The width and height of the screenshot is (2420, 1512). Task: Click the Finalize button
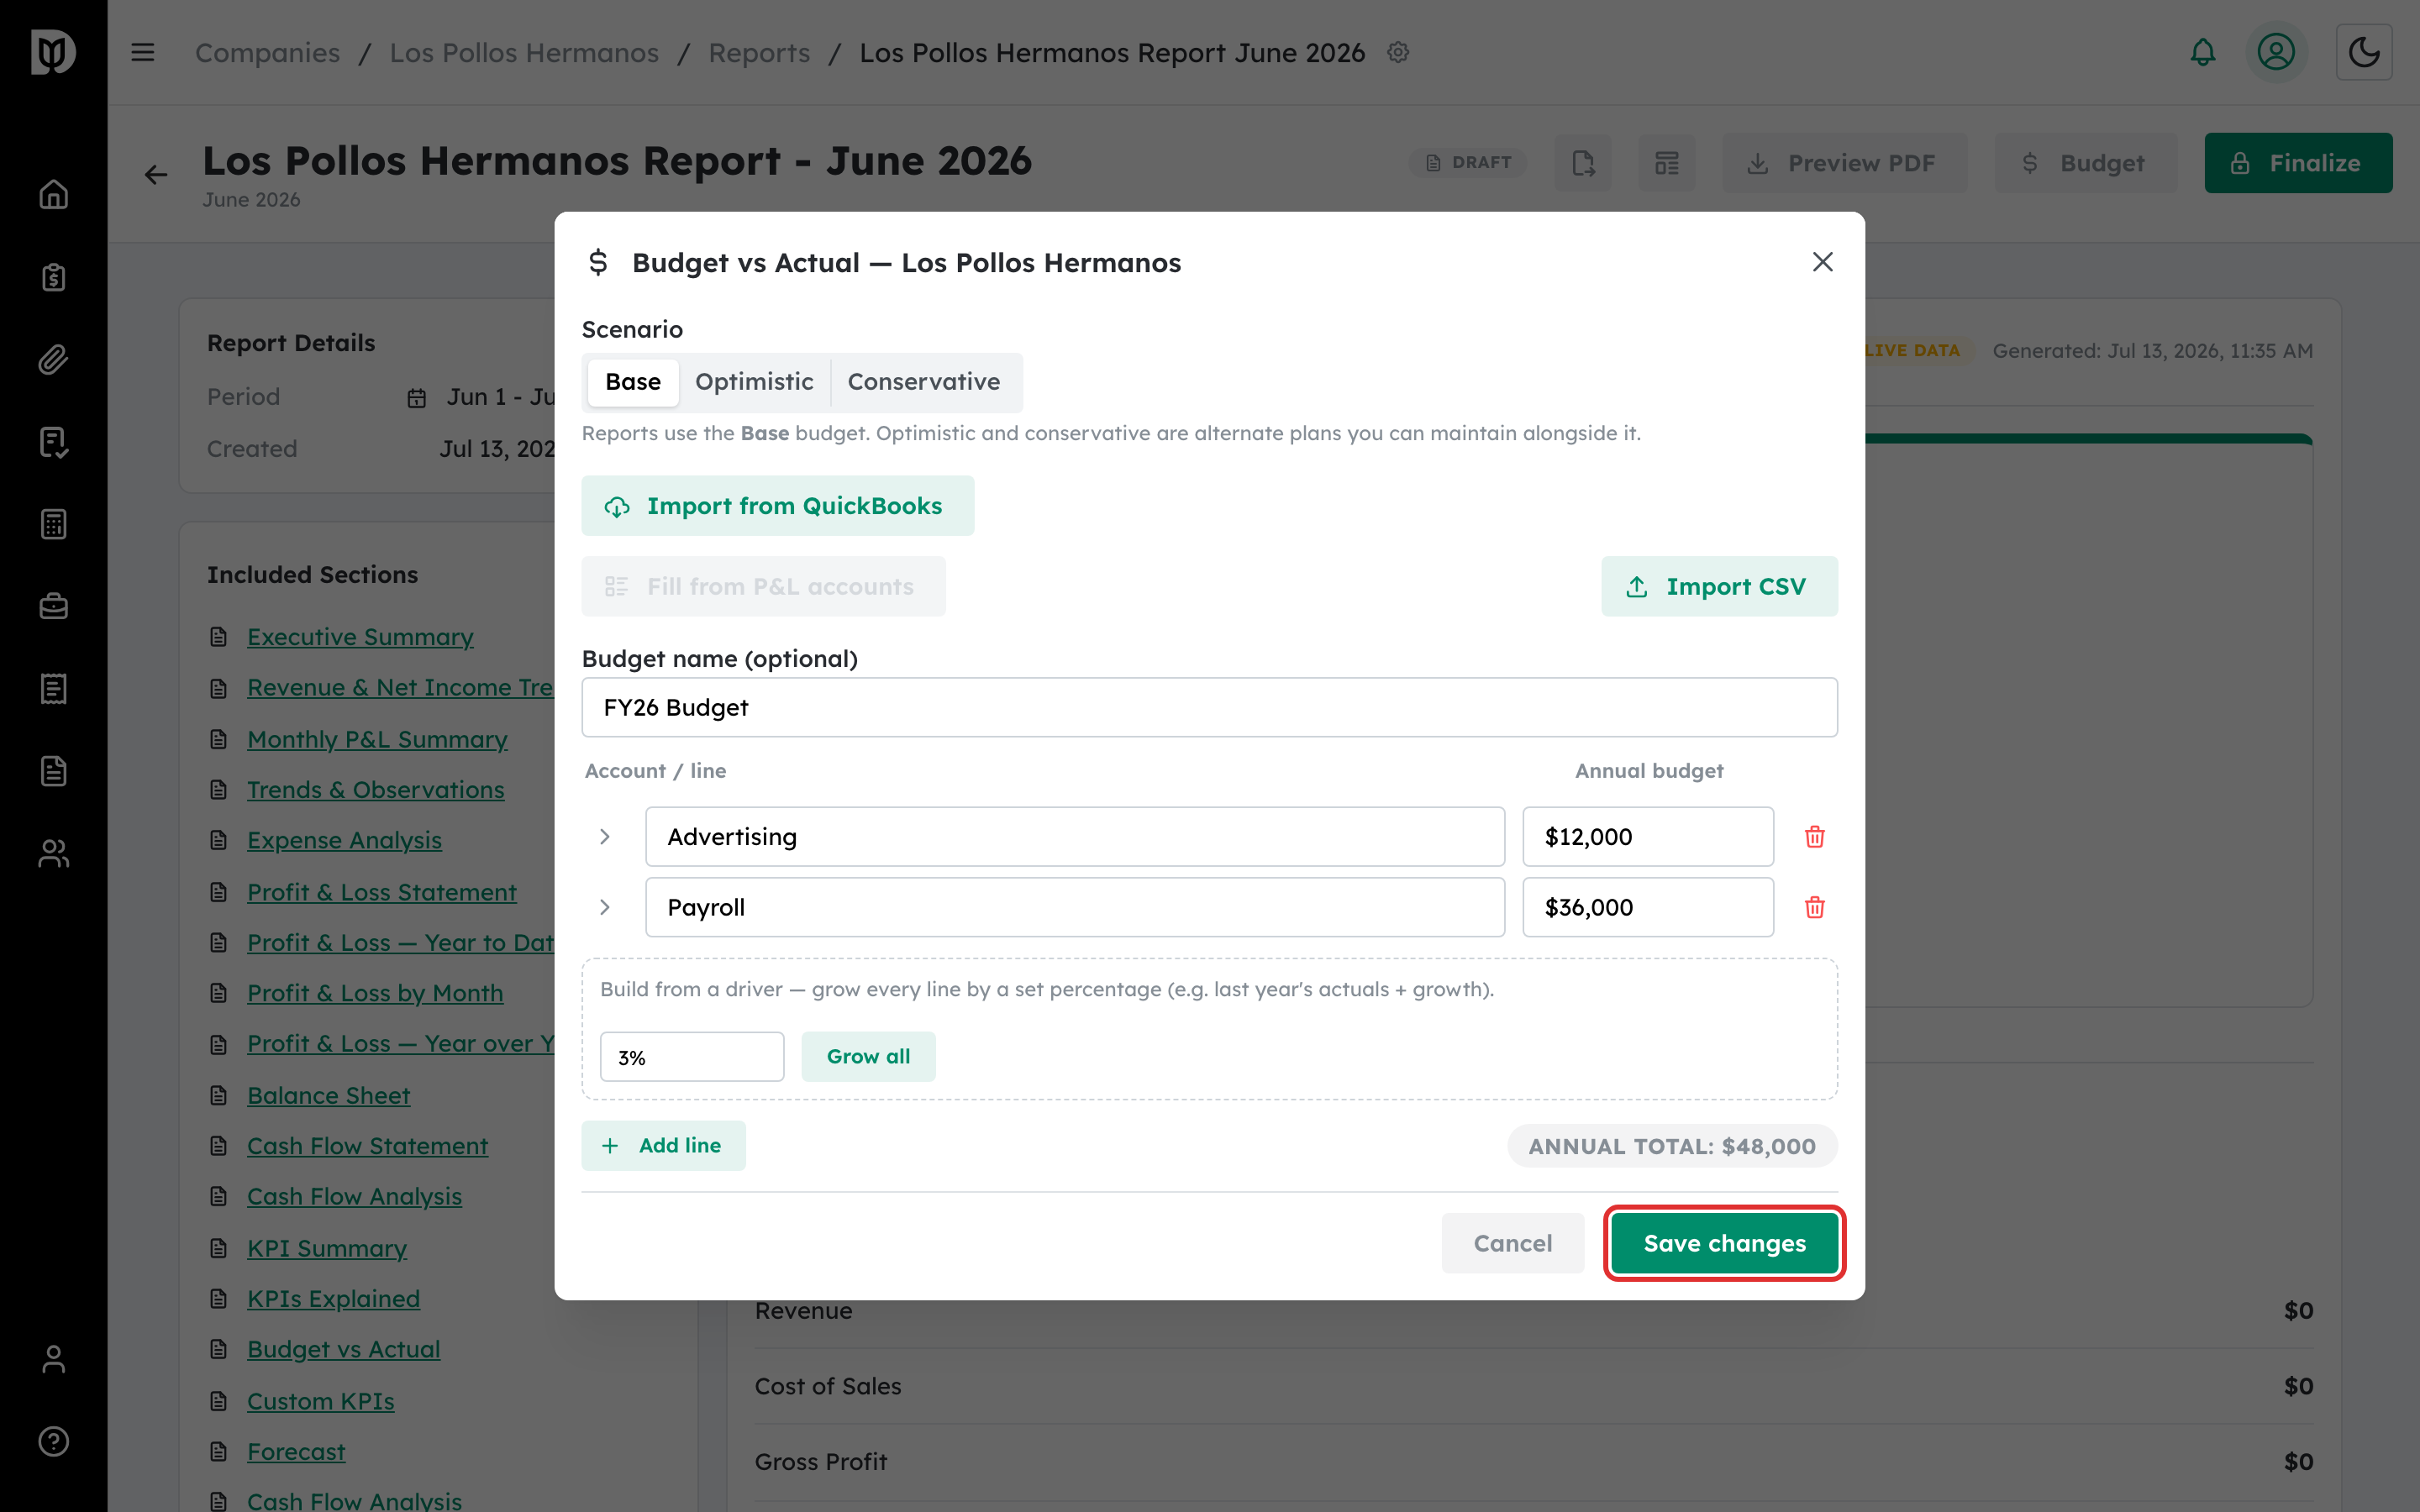click(x=2298, y=163)
